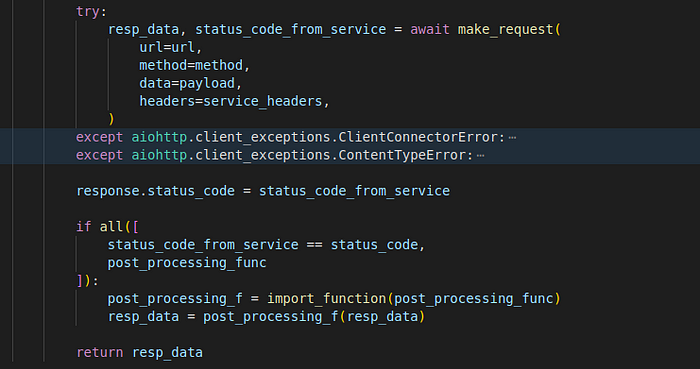Click the 'try:' keyword

92,12
